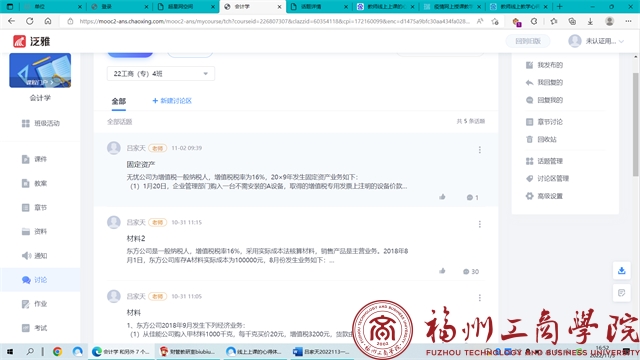The width and height of the screenshot is (640, 360).
Task: Like the 材料2 post
Action: pyautogui.click(x=442, y=271)
